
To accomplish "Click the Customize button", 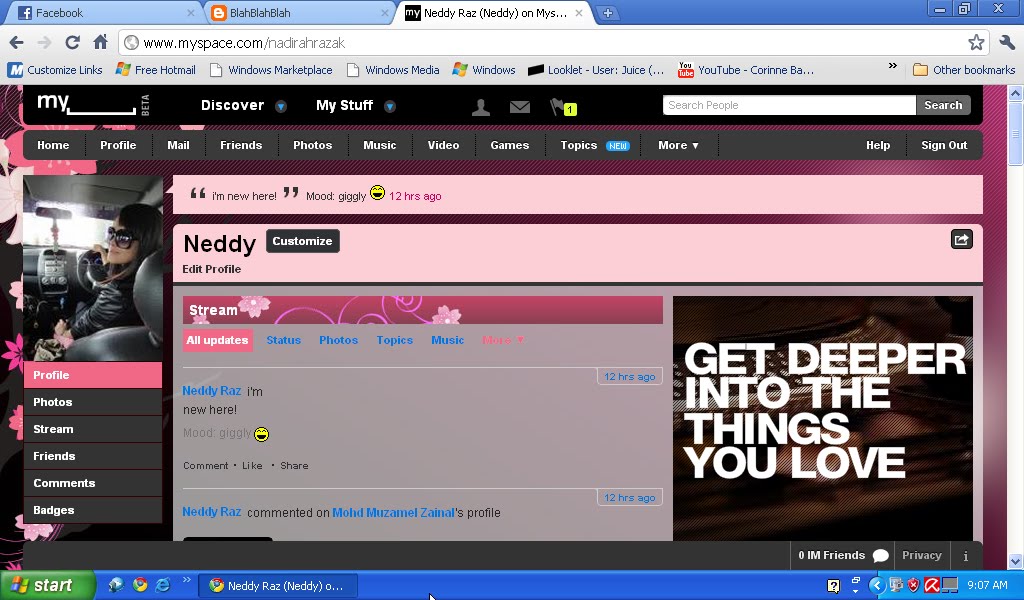I will coord(302,241).
